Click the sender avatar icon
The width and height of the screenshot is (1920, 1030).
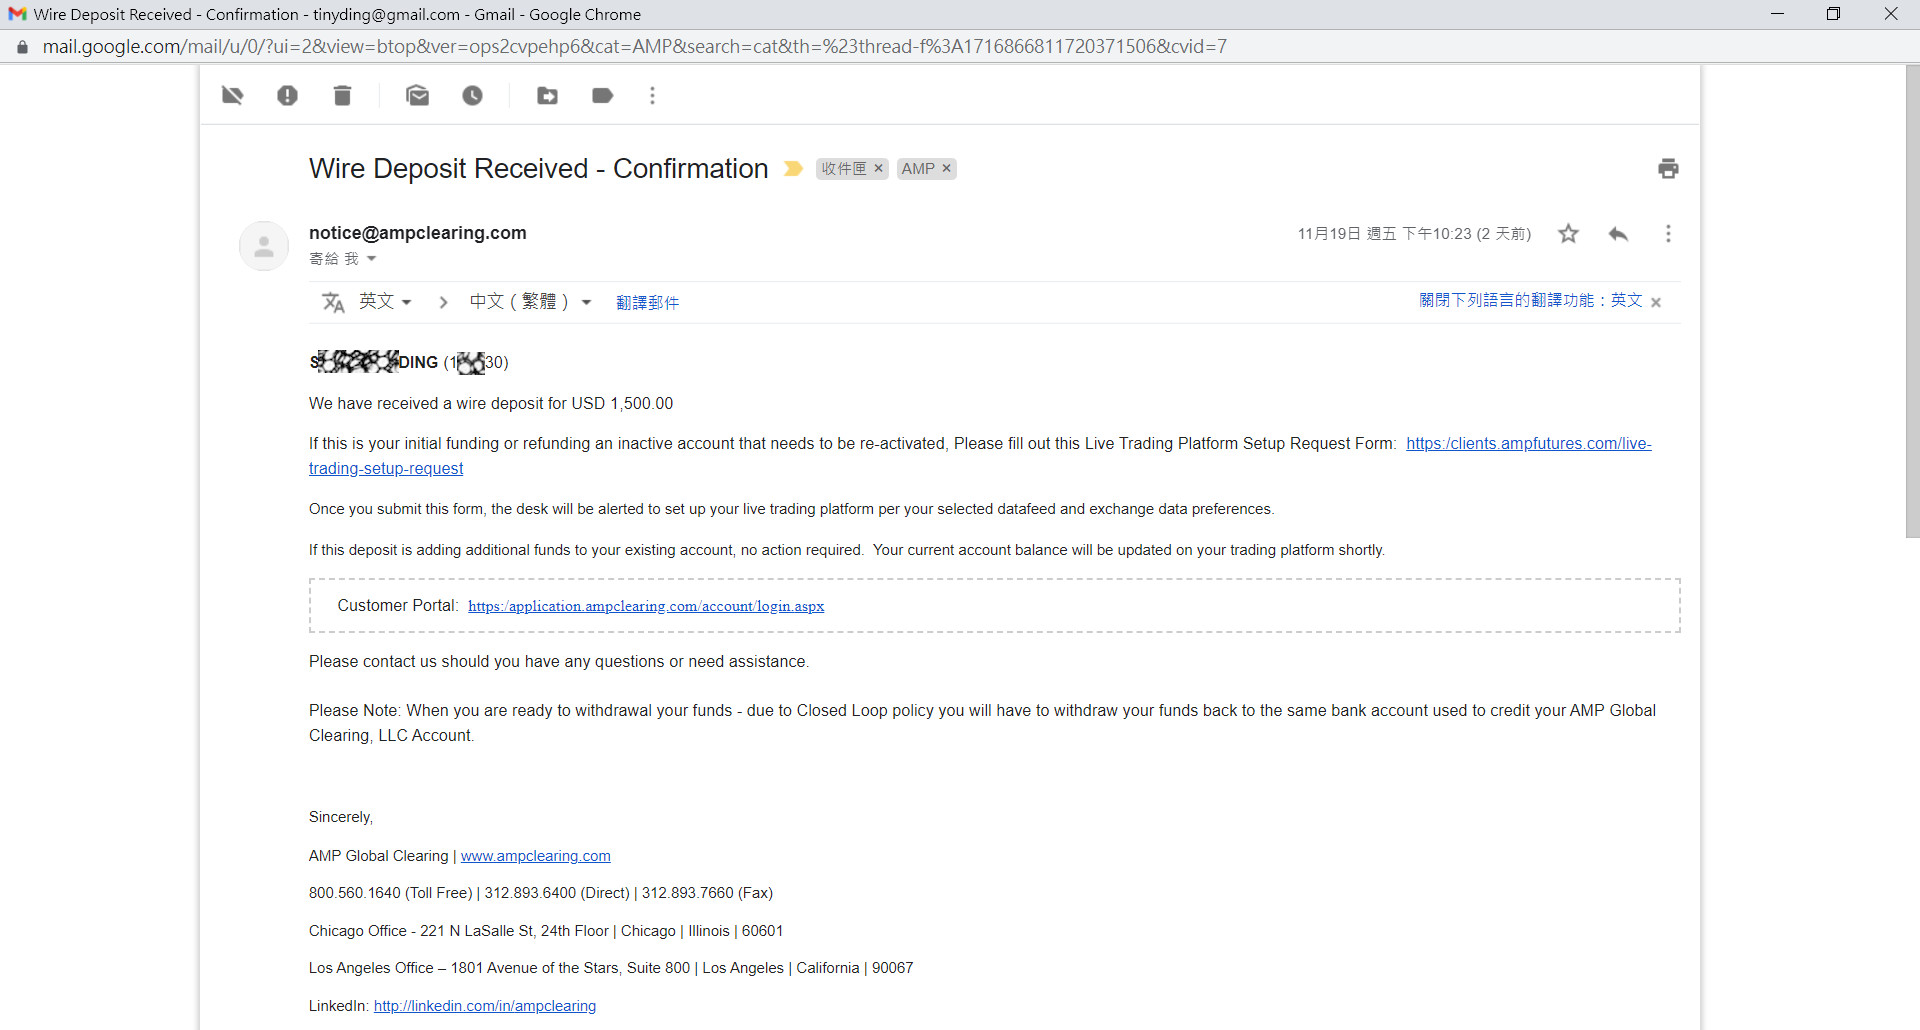click(264, 246)
